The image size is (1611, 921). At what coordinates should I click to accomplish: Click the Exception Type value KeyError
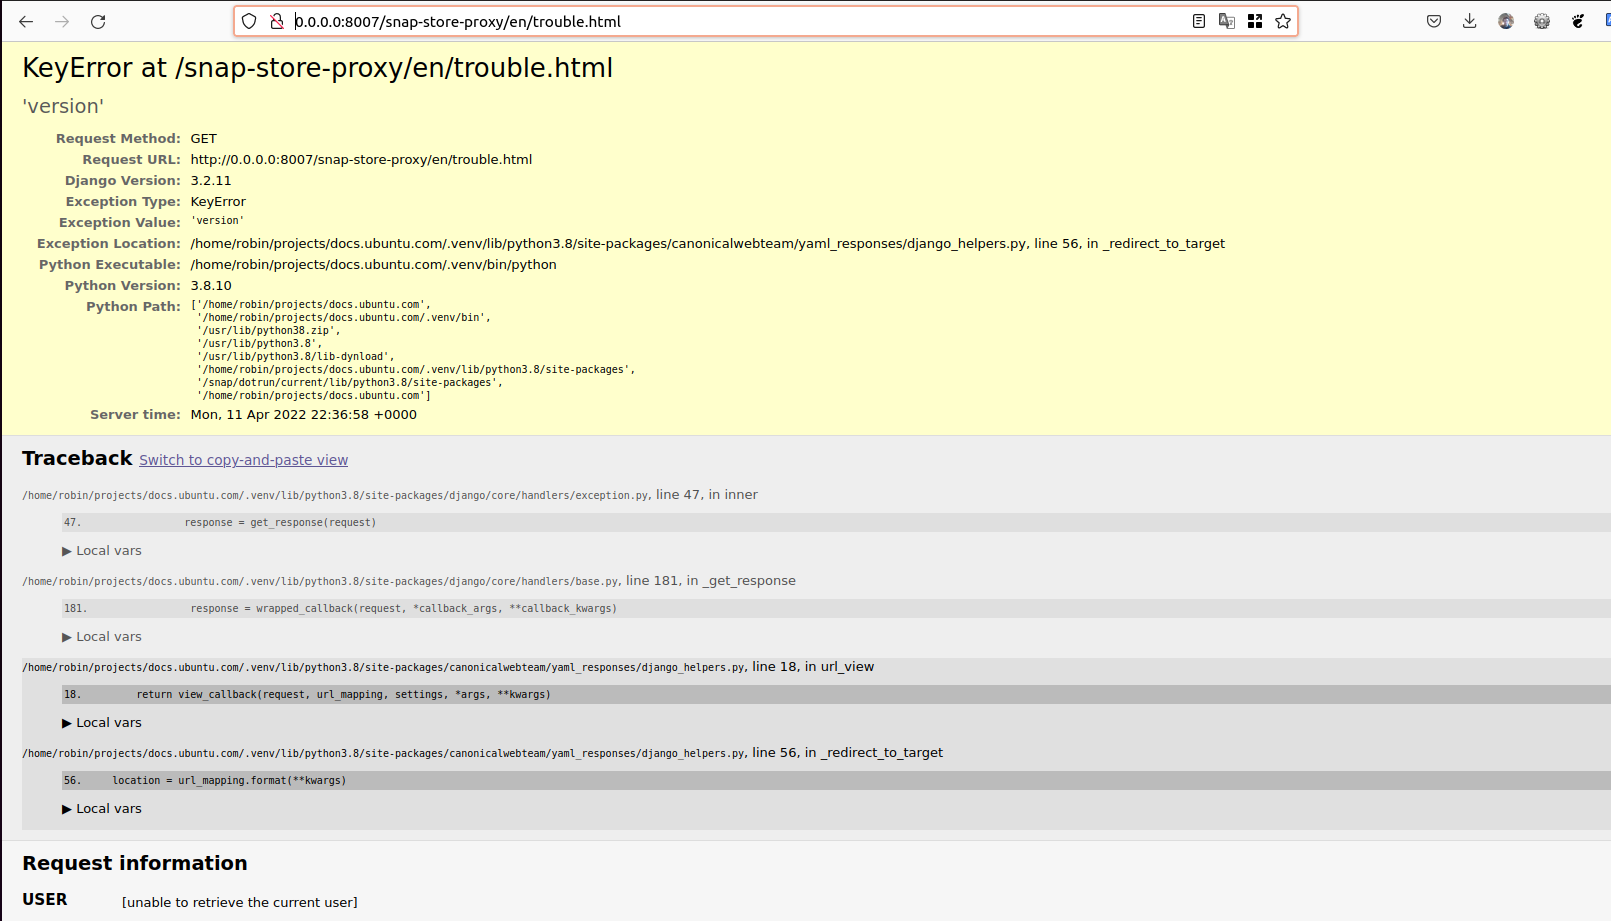[218, 202]
